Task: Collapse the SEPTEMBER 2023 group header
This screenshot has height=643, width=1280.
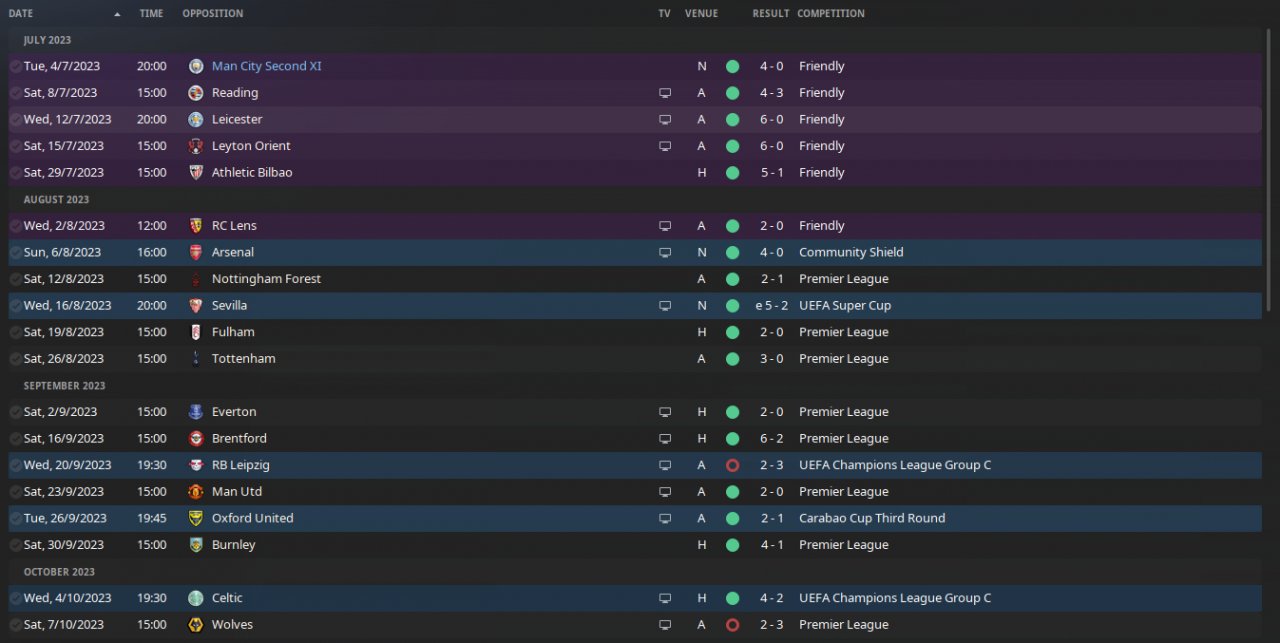Action: click(64, 386)
